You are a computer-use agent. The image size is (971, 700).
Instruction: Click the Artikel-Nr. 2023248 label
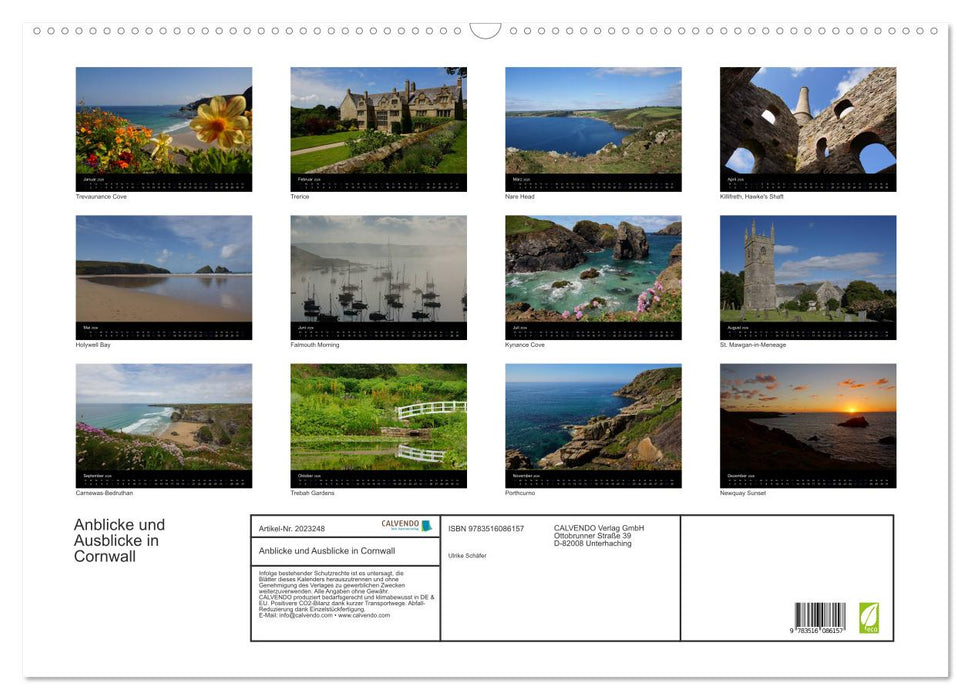(x=292, y=529)
